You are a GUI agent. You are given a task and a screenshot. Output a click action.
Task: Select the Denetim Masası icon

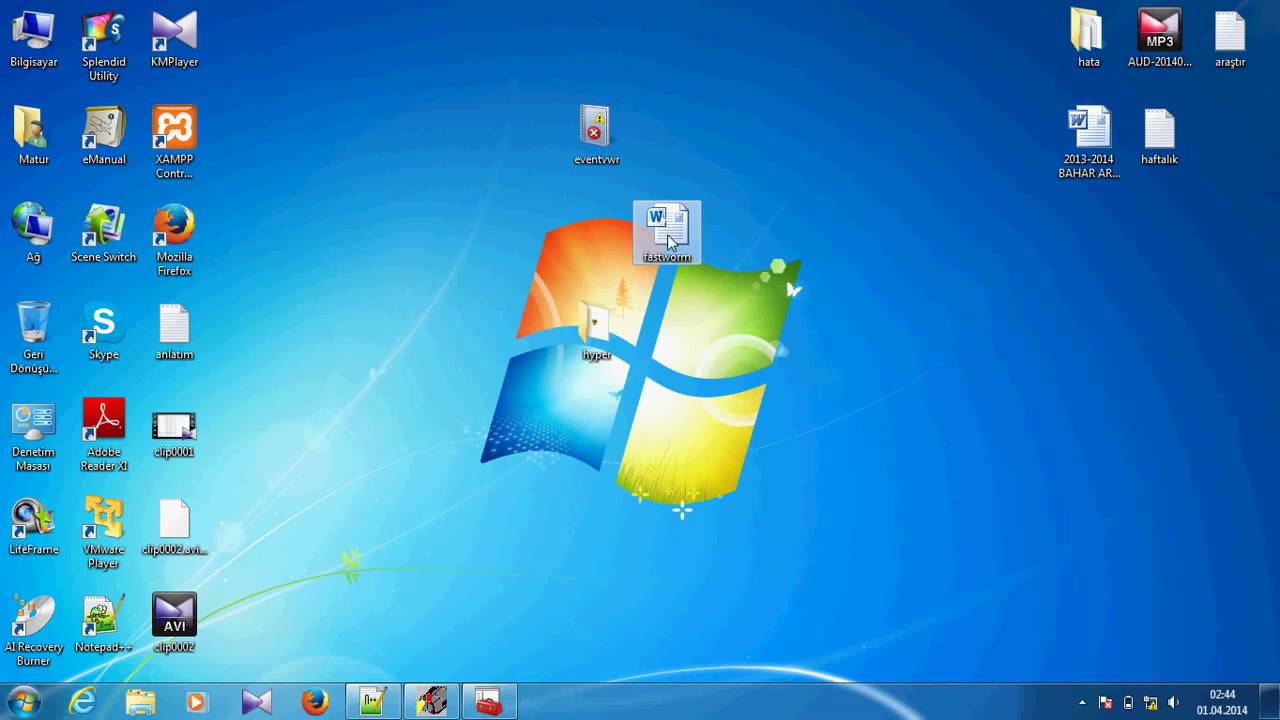pos(33,436)
